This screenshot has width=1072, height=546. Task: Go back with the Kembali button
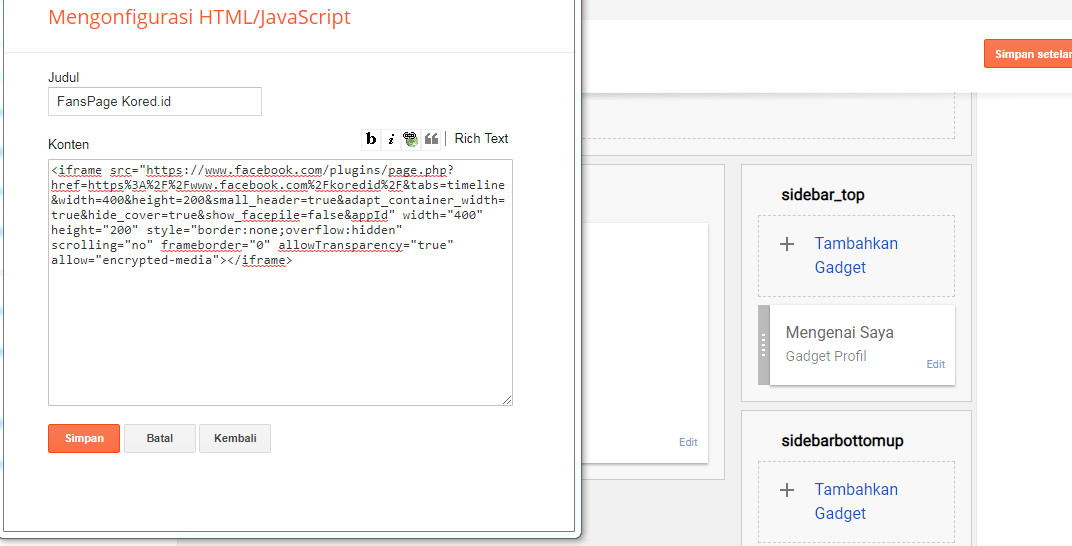235,438
